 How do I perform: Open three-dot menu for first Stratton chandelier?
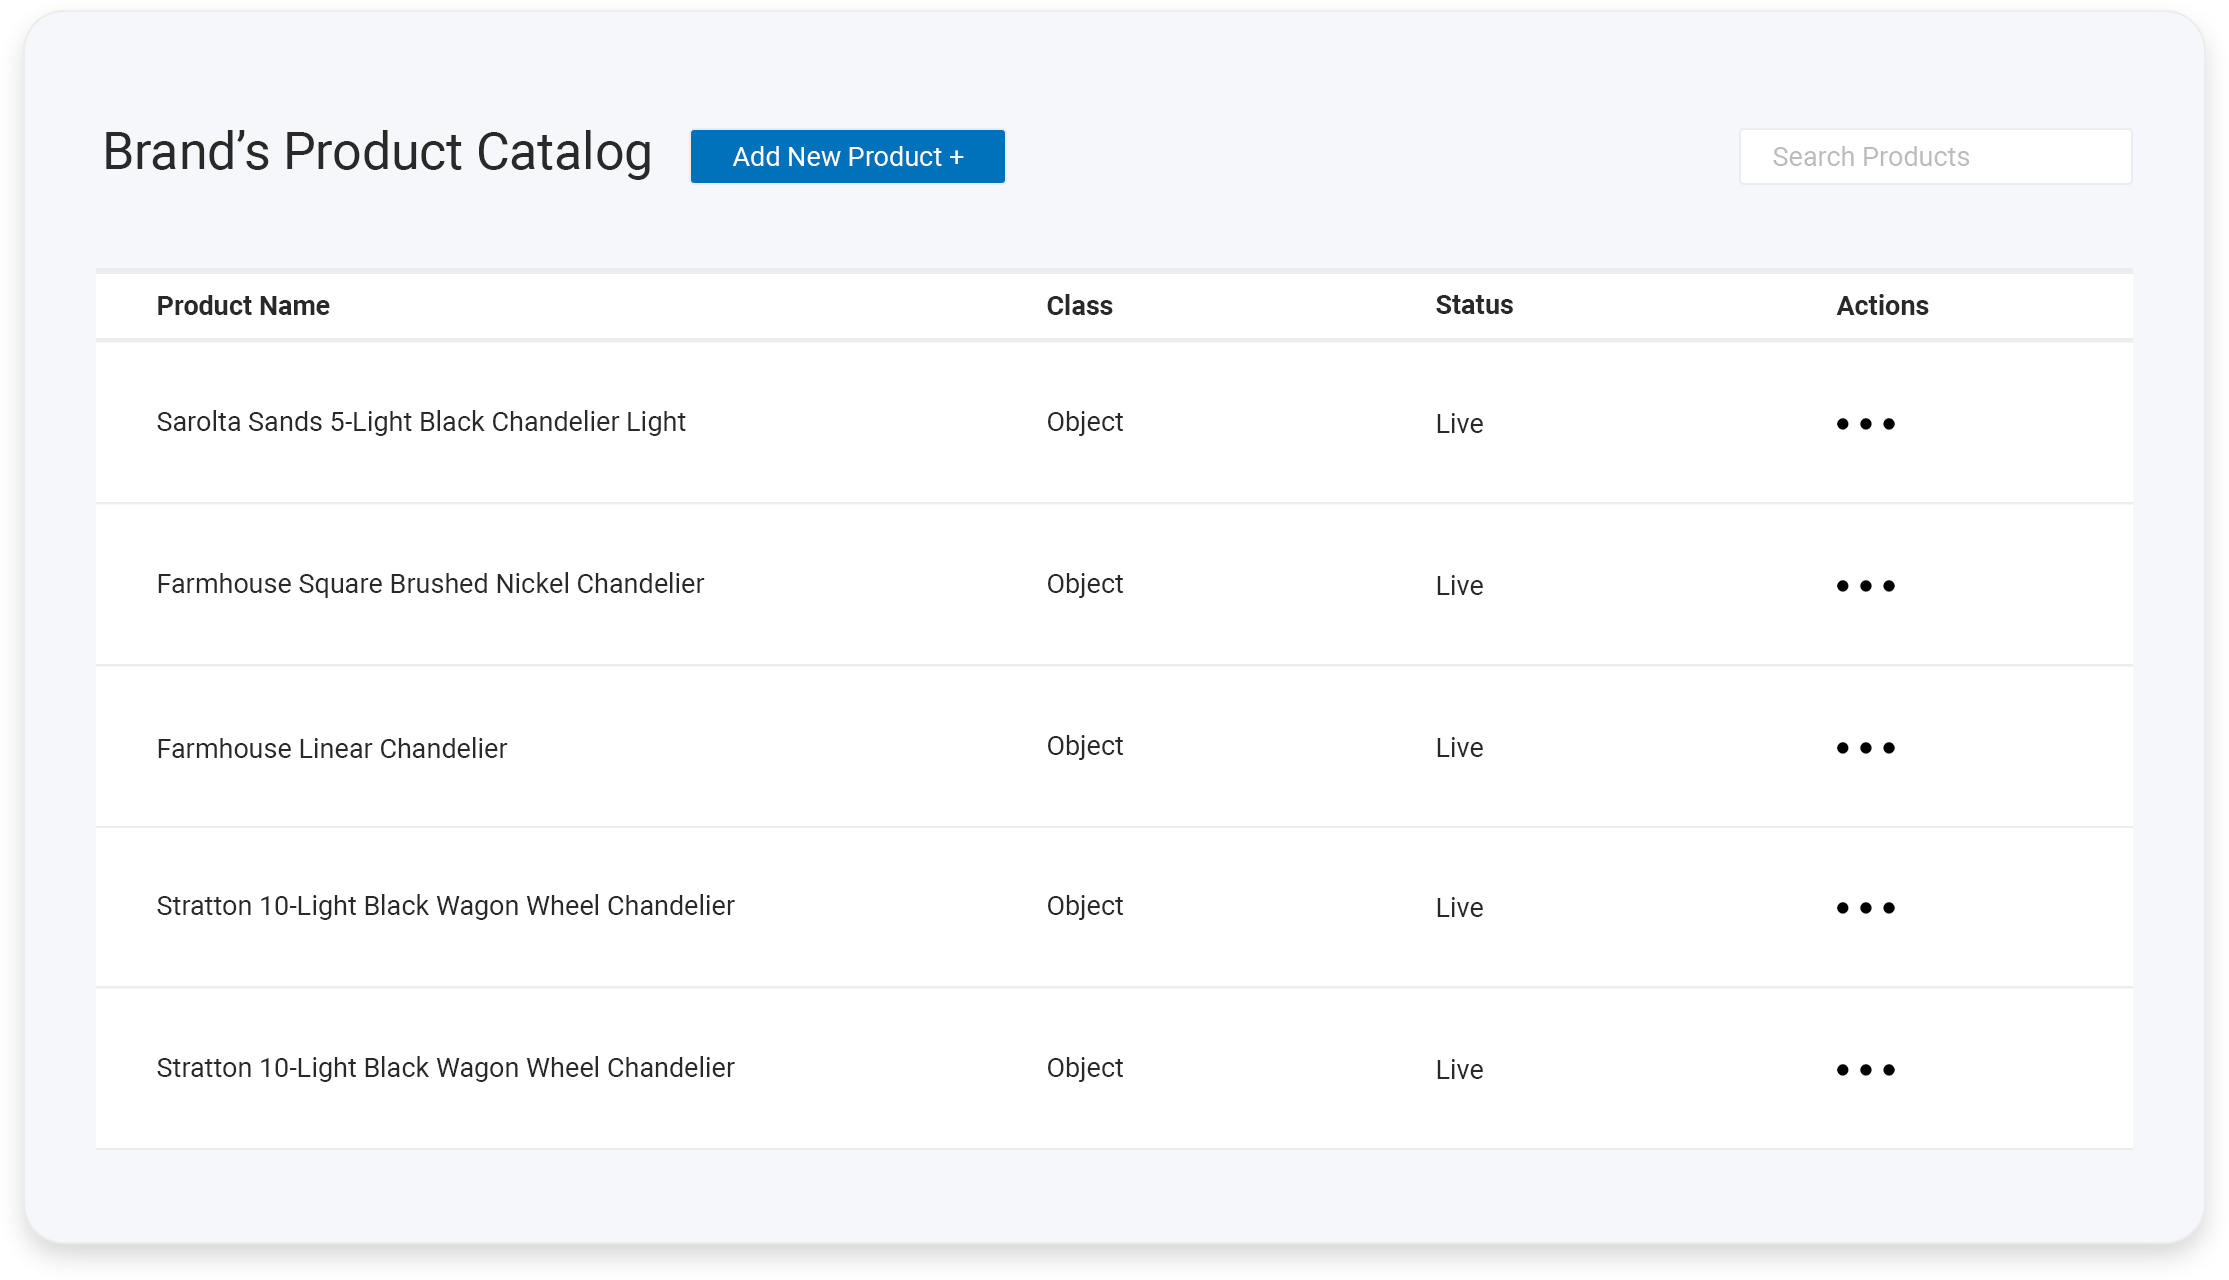[x=1865, y=908]
